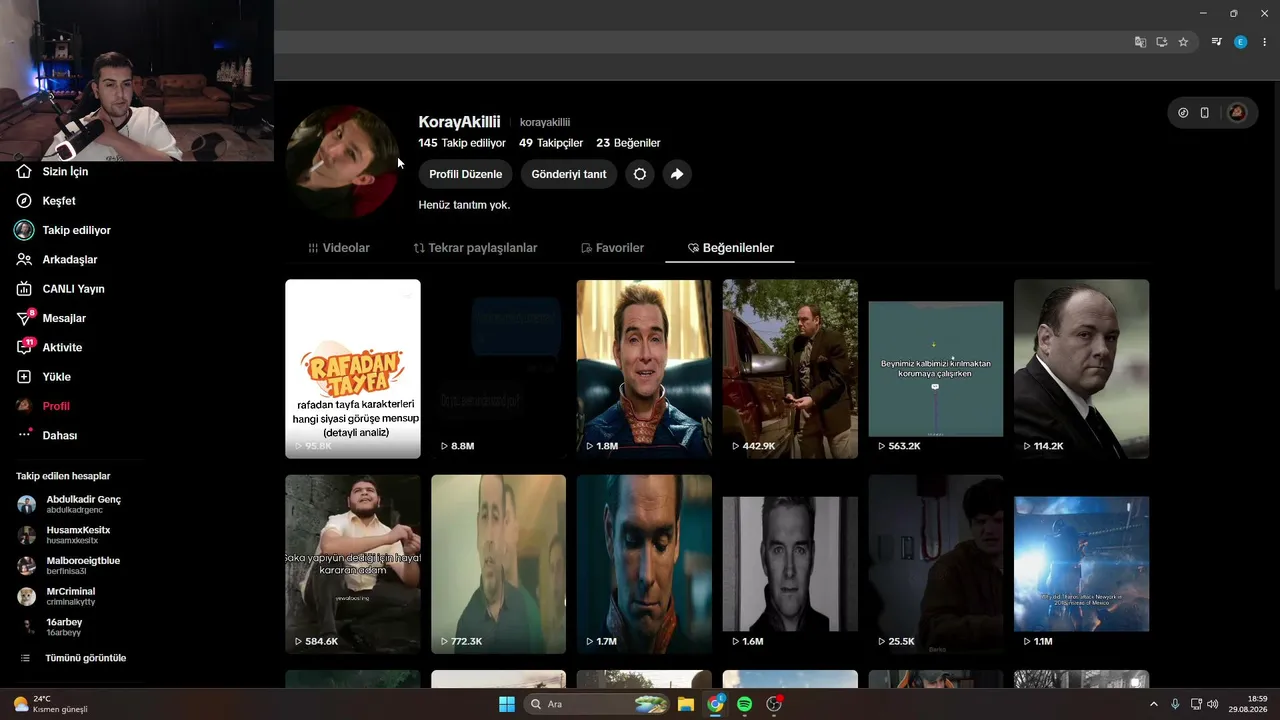1280x720 pixels.
Task: Click the phone app download icon
Action: 1204,113
